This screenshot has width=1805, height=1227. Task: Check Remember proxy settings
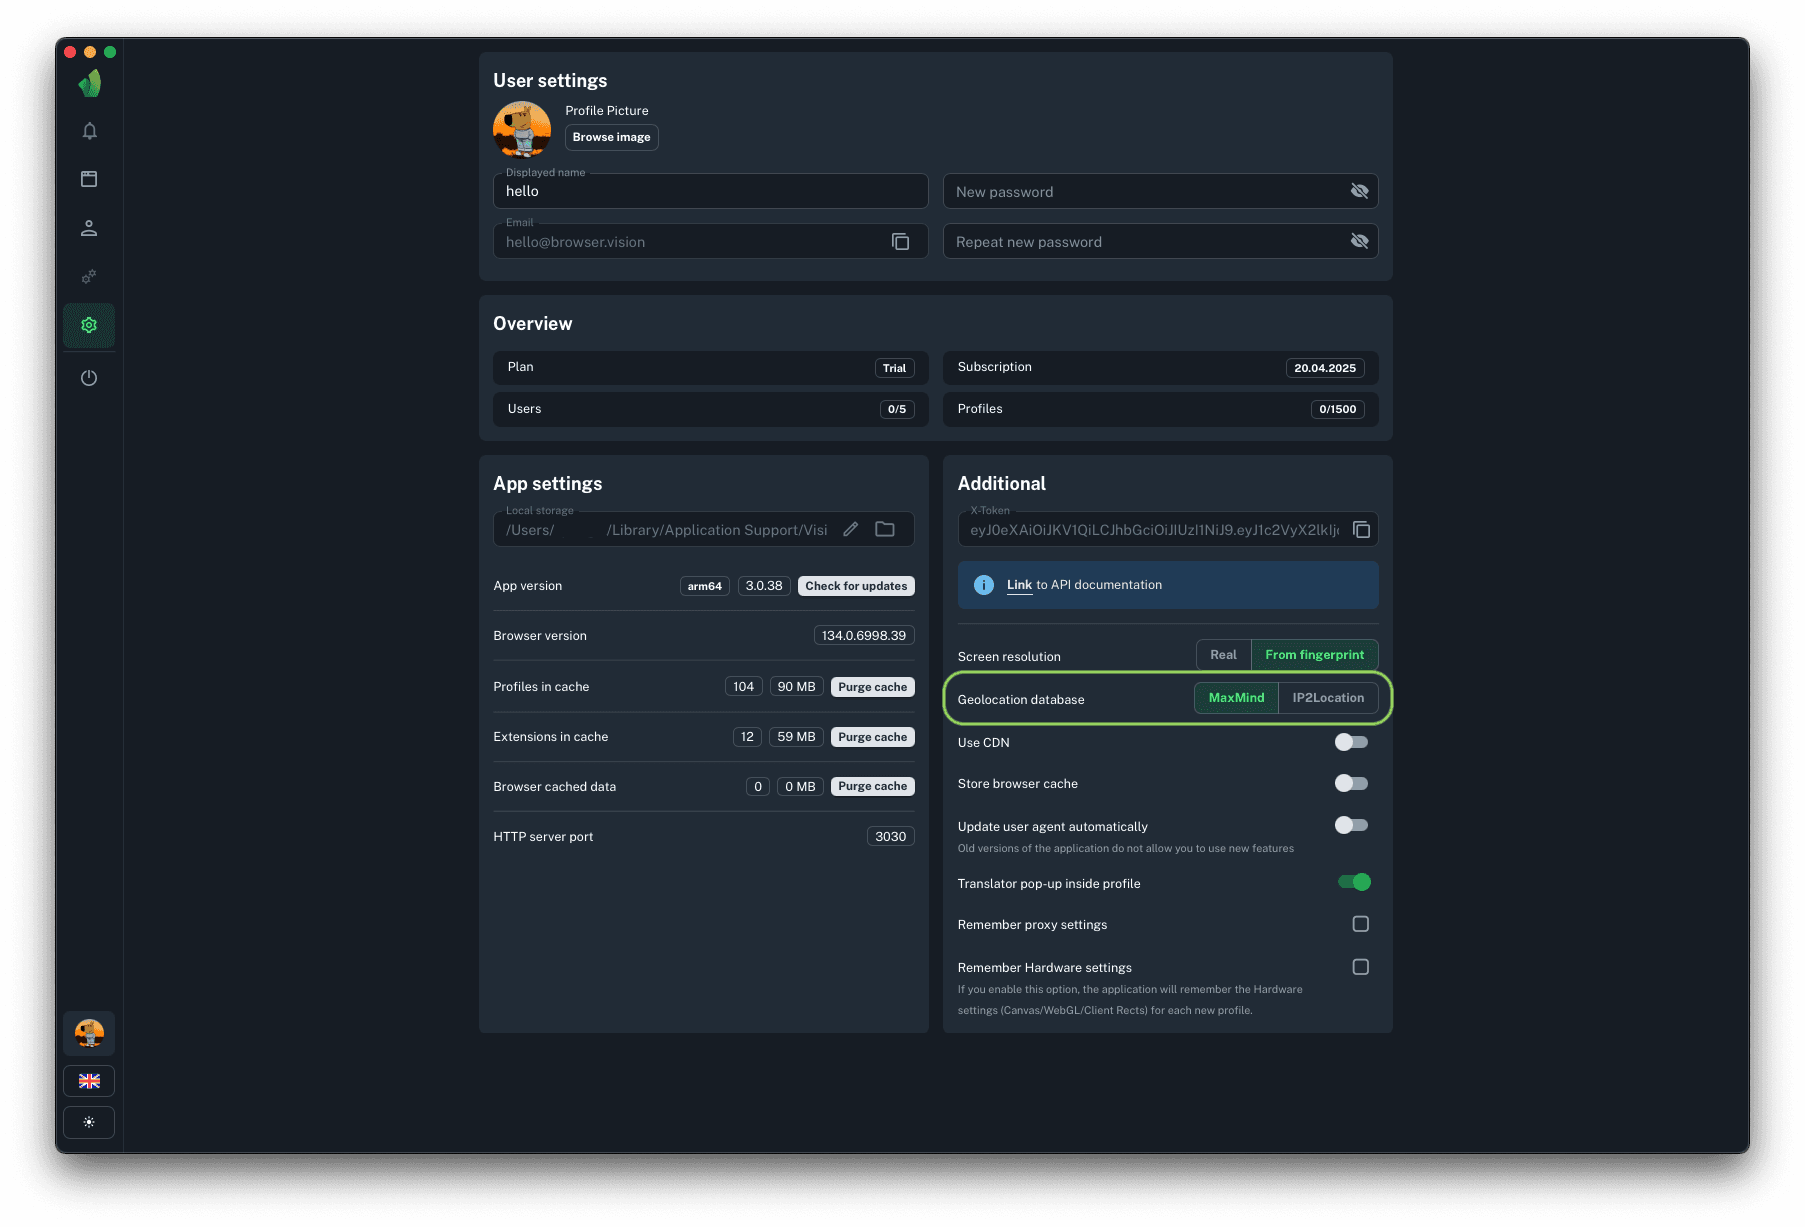(x=1360, y=924)
